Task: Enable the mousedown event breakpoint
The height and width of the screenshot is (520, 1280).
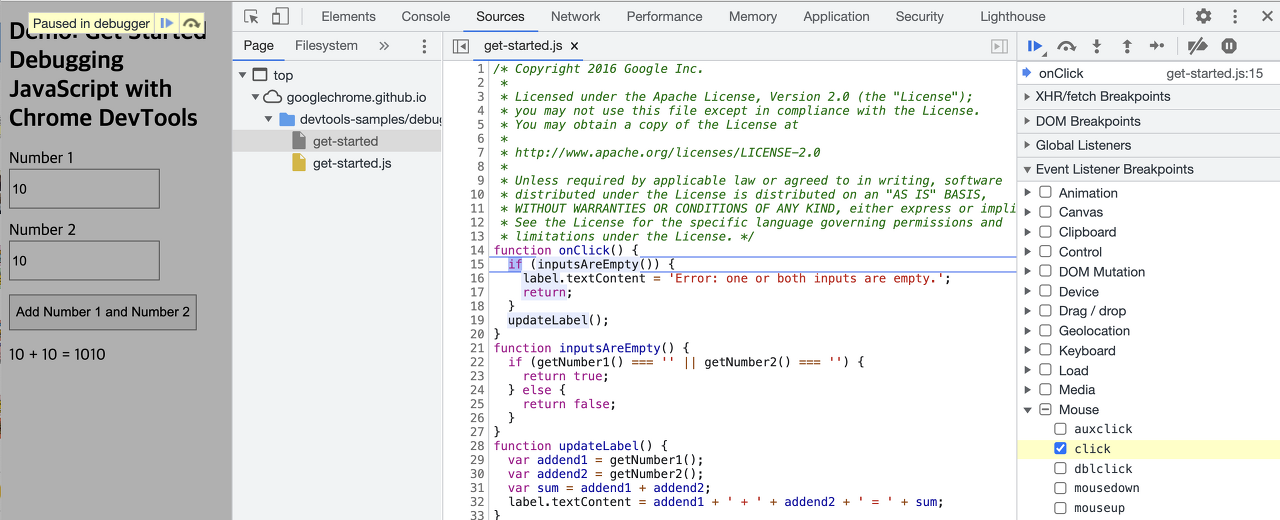Action: 1061,488
